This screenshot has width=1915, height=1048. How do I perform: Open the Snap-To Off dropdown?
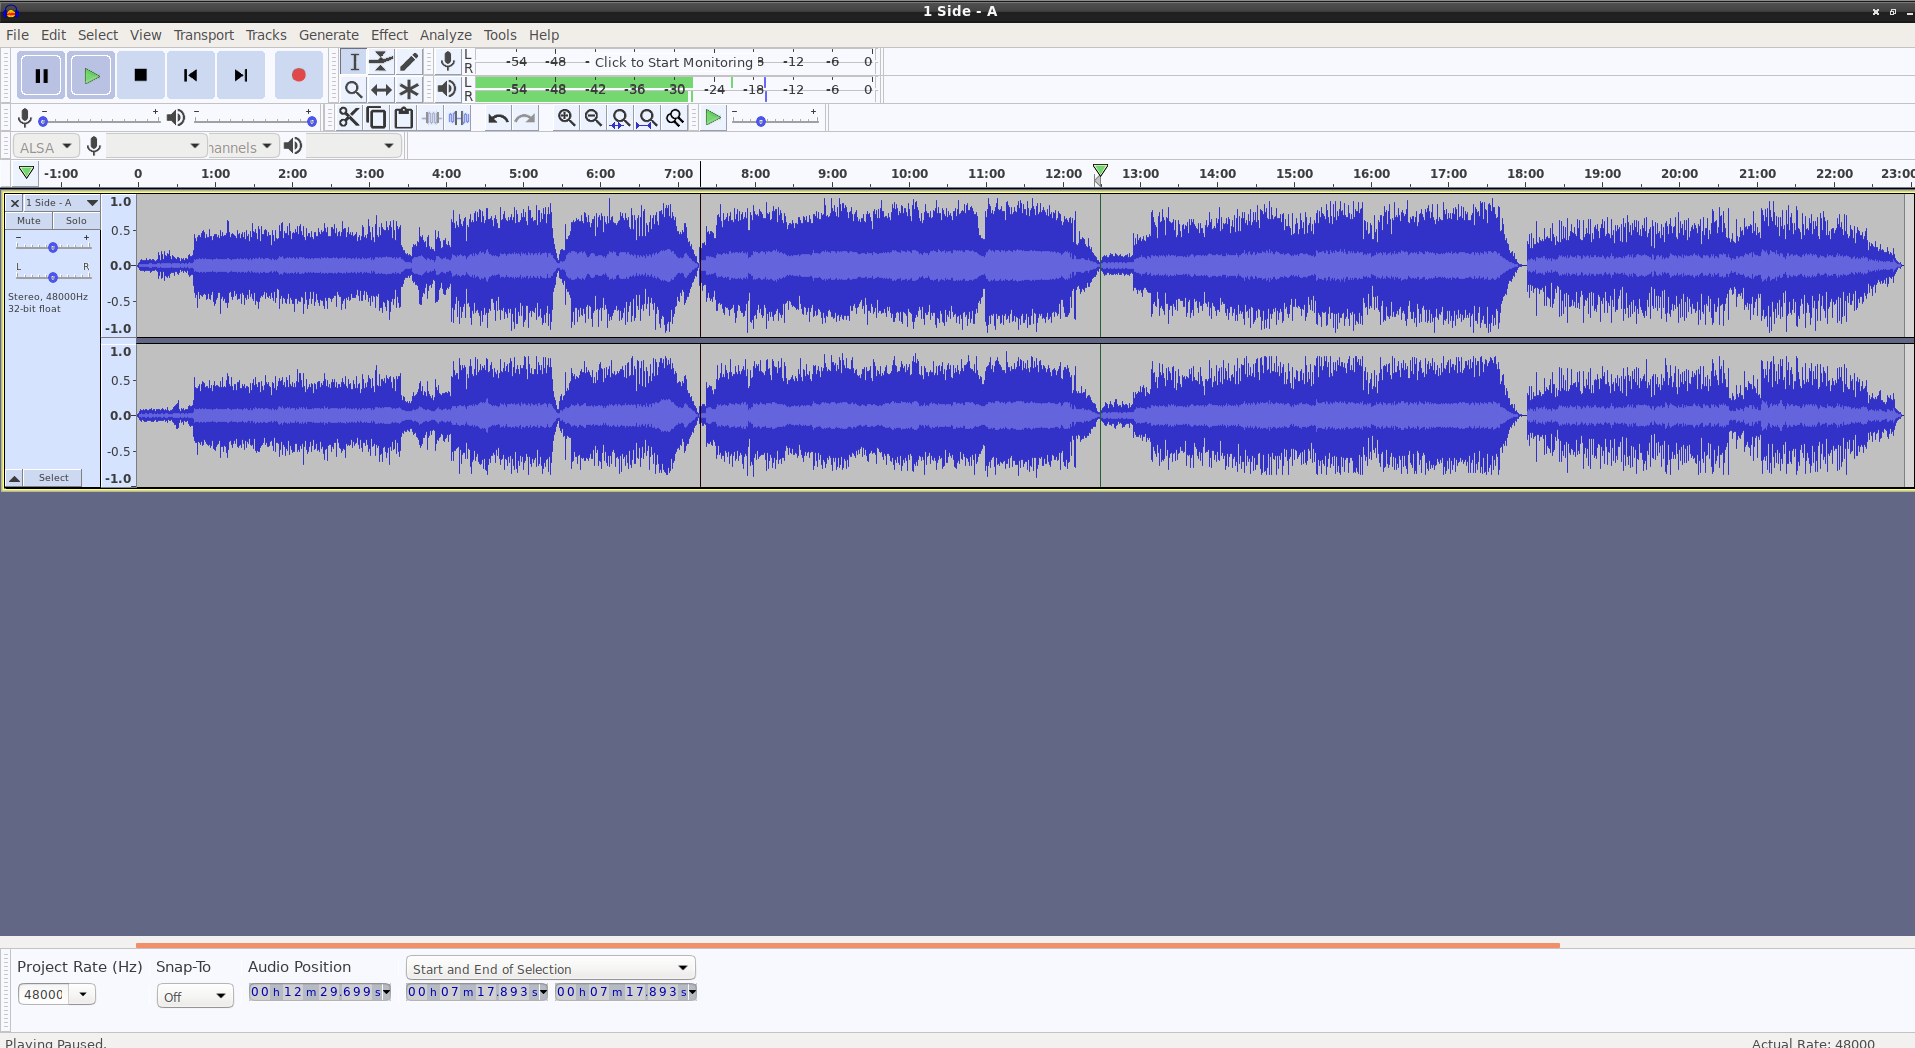195,996
